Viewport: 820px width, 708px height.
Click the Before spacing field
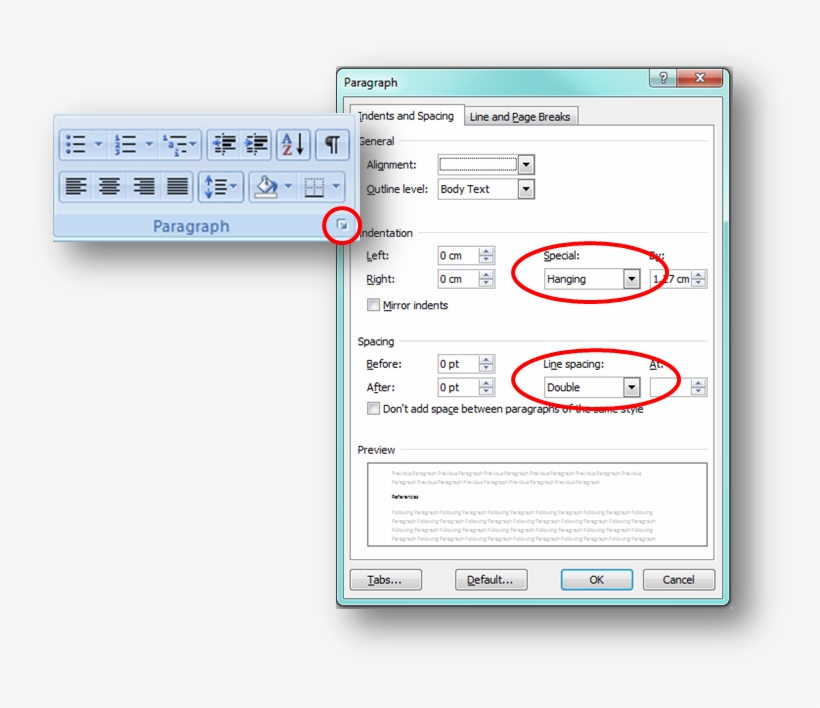point(459,364)
